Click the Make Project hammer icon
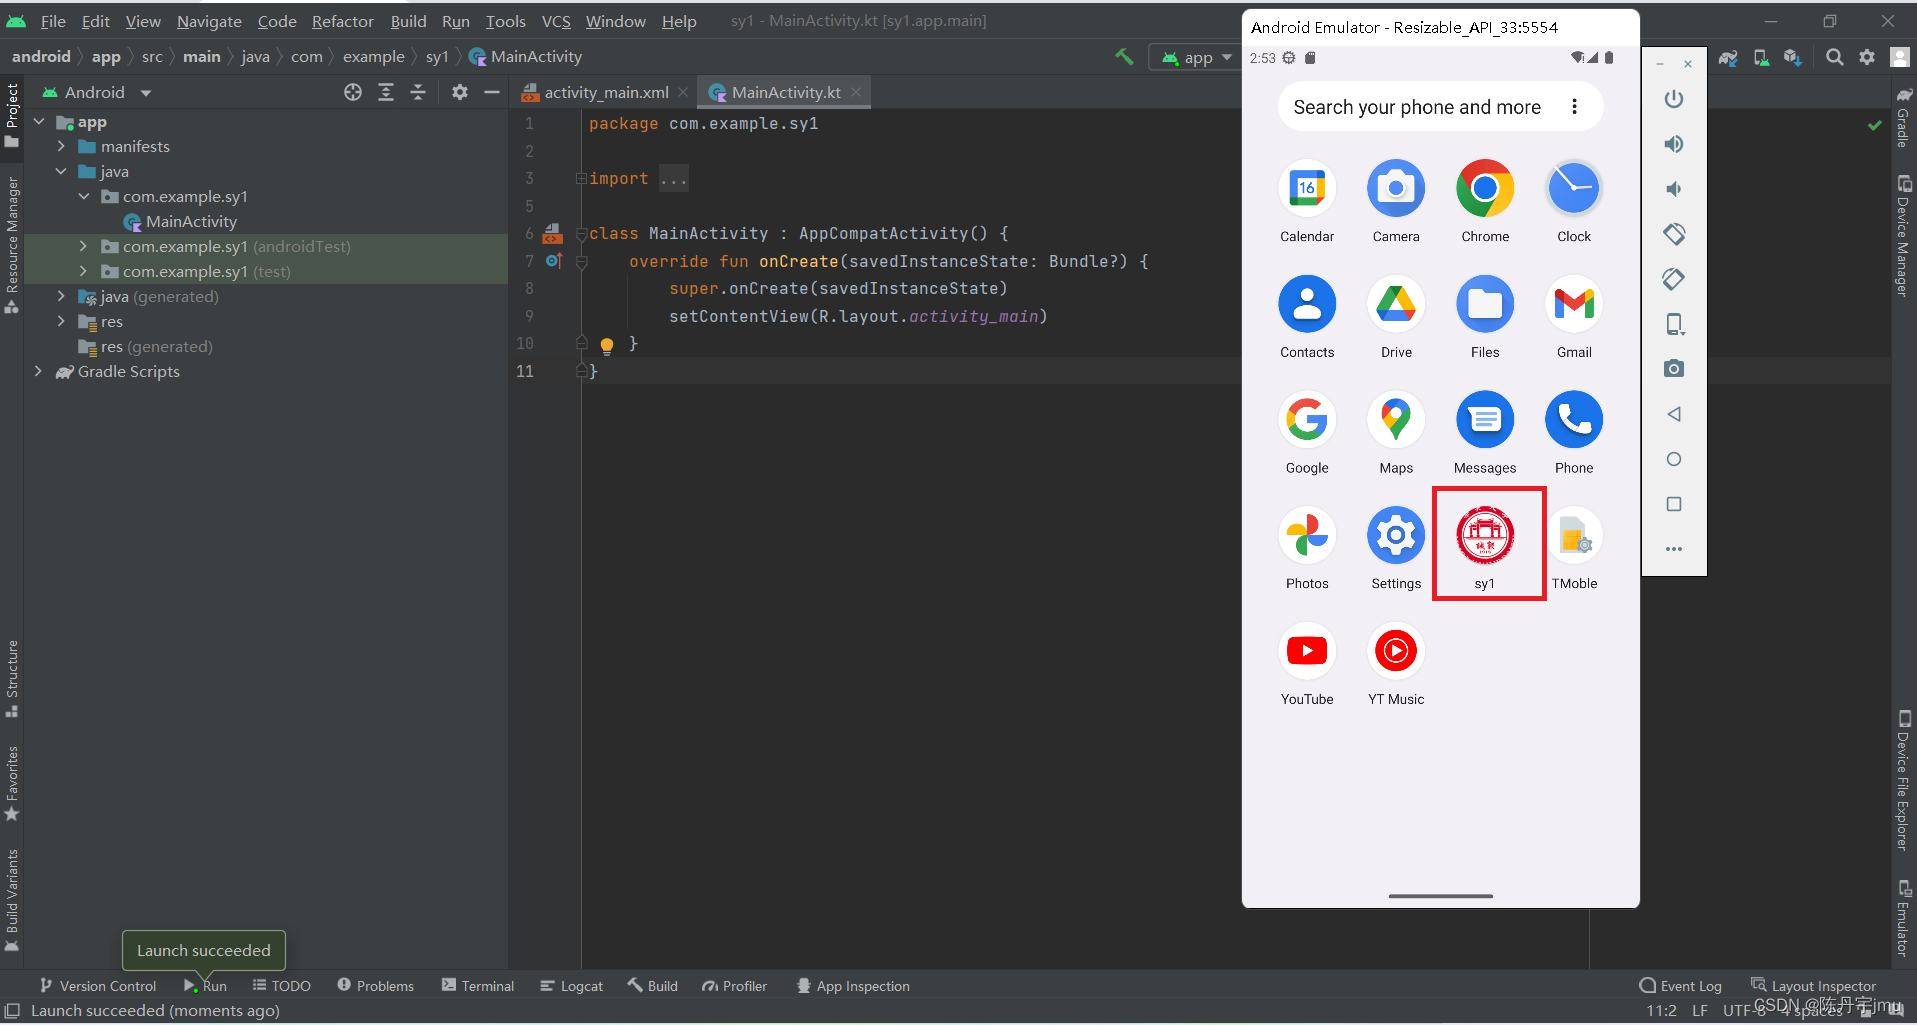 [1124, 57]
